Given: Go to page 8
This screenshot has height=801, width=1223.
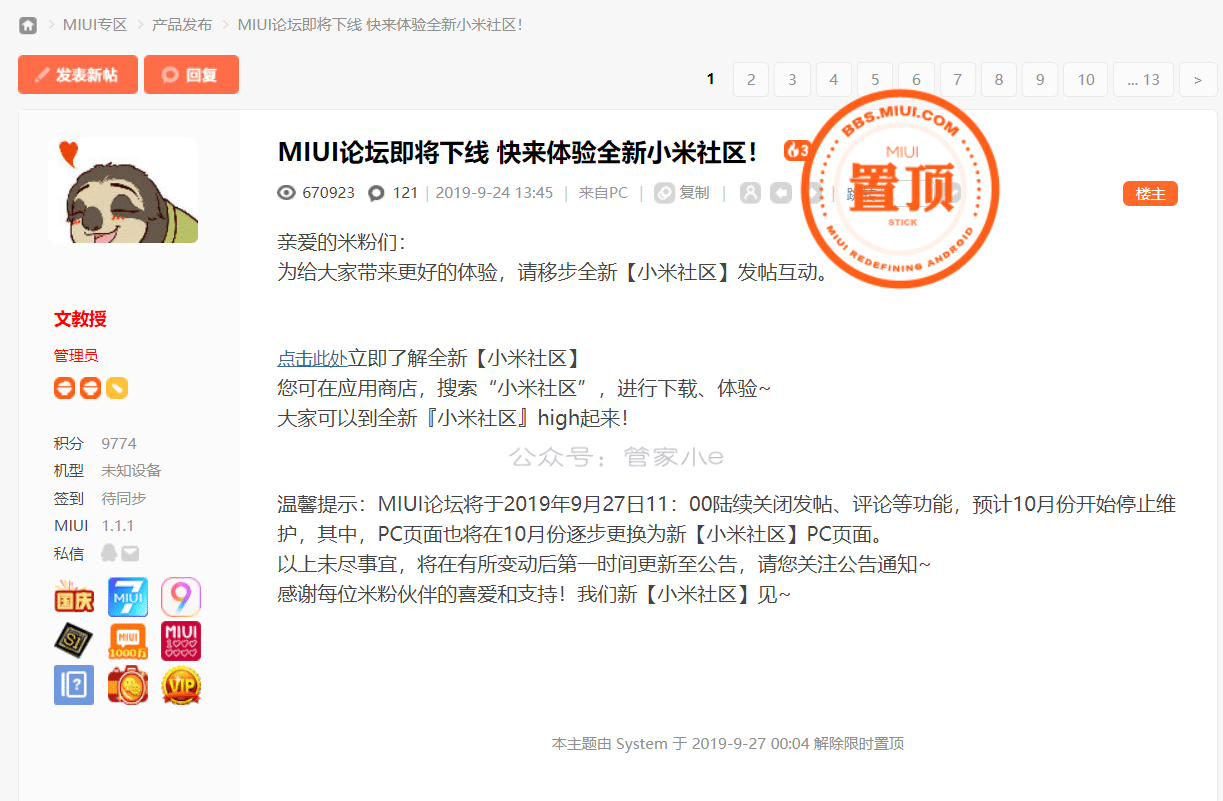Looking at the screenshot, I should (x=999, y=79).
